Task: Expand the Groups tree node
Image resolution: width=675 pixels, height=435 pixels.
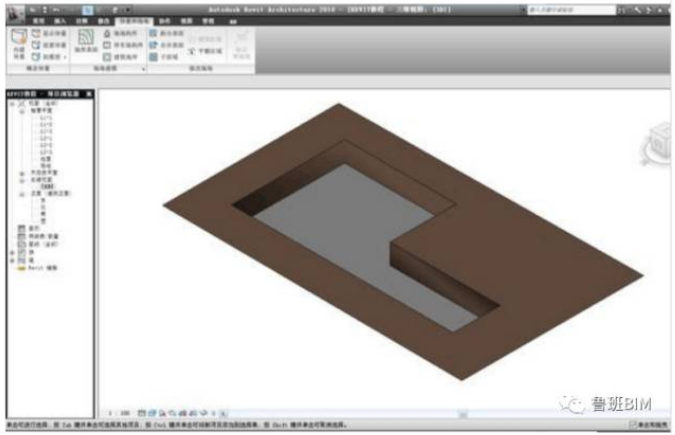Action: [12, 261]
